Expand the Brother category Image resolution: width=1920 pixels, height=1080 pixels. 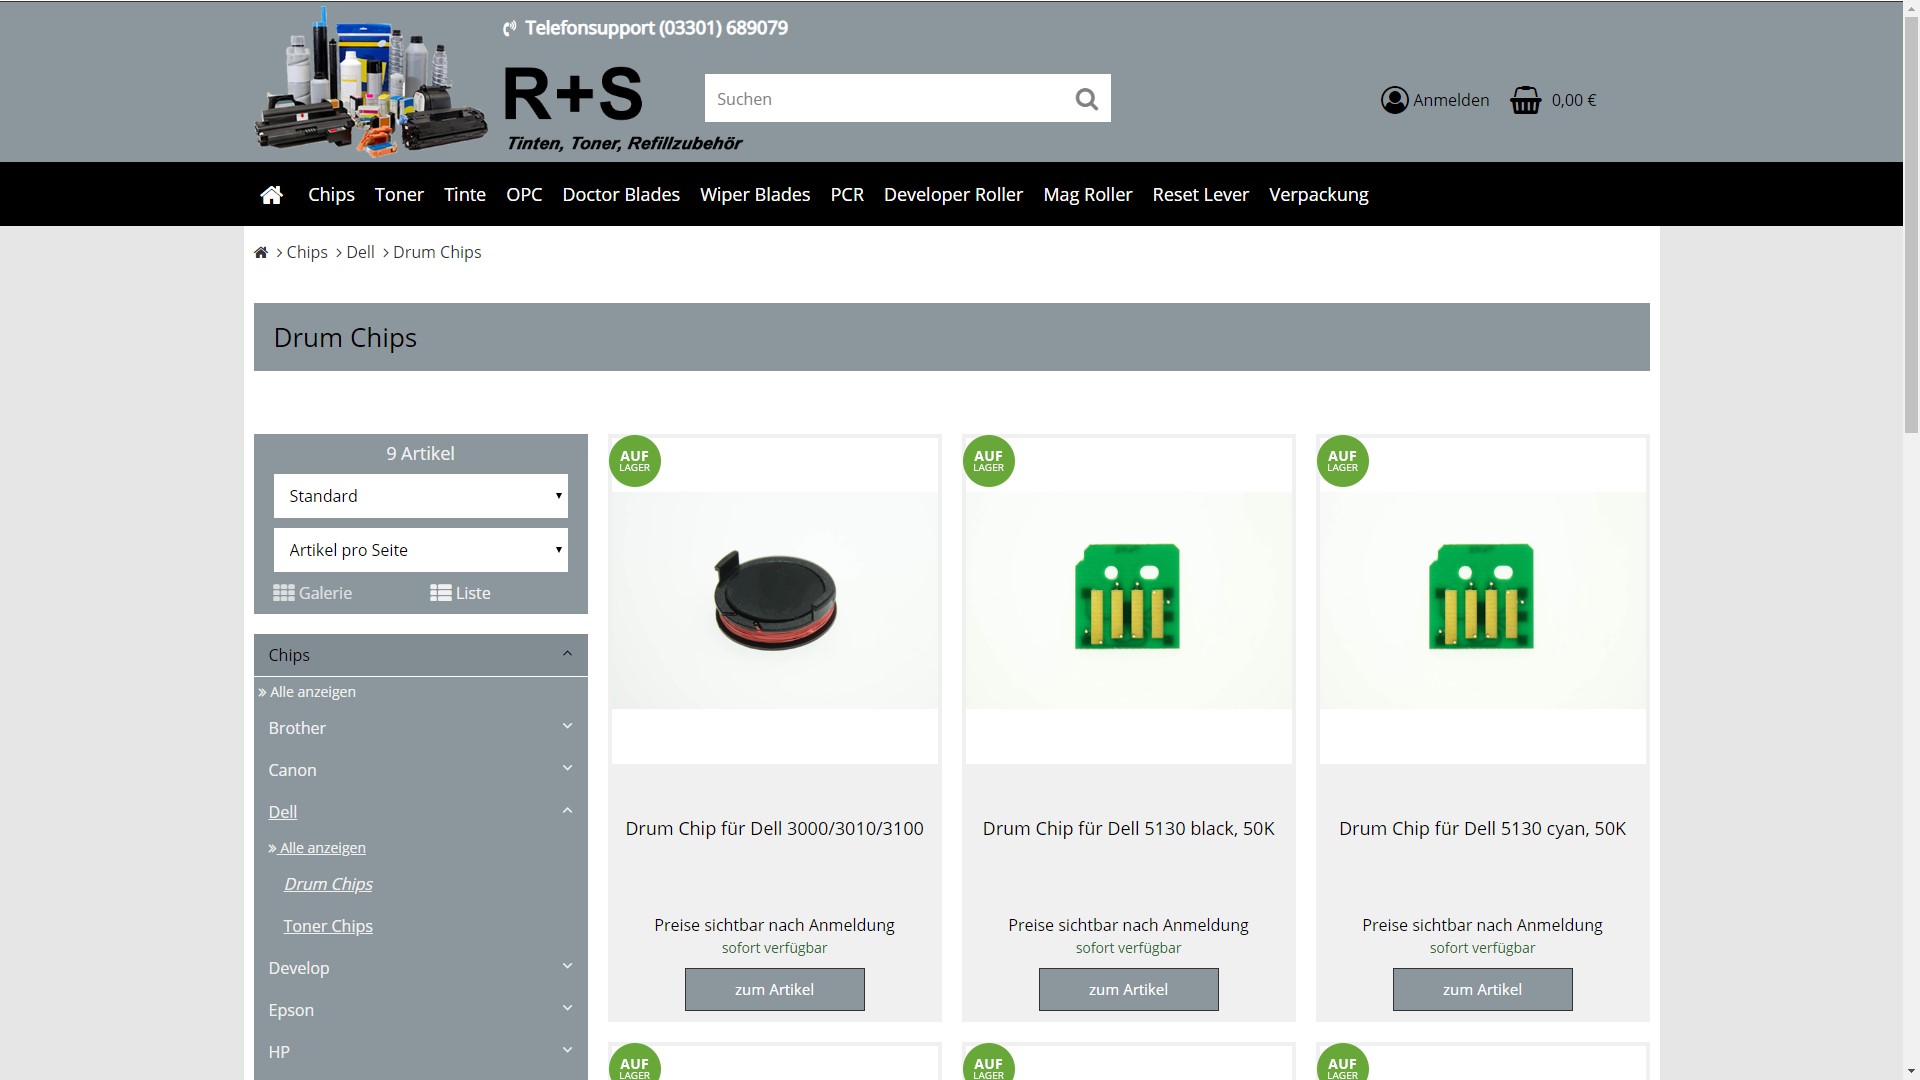point(567,726)
